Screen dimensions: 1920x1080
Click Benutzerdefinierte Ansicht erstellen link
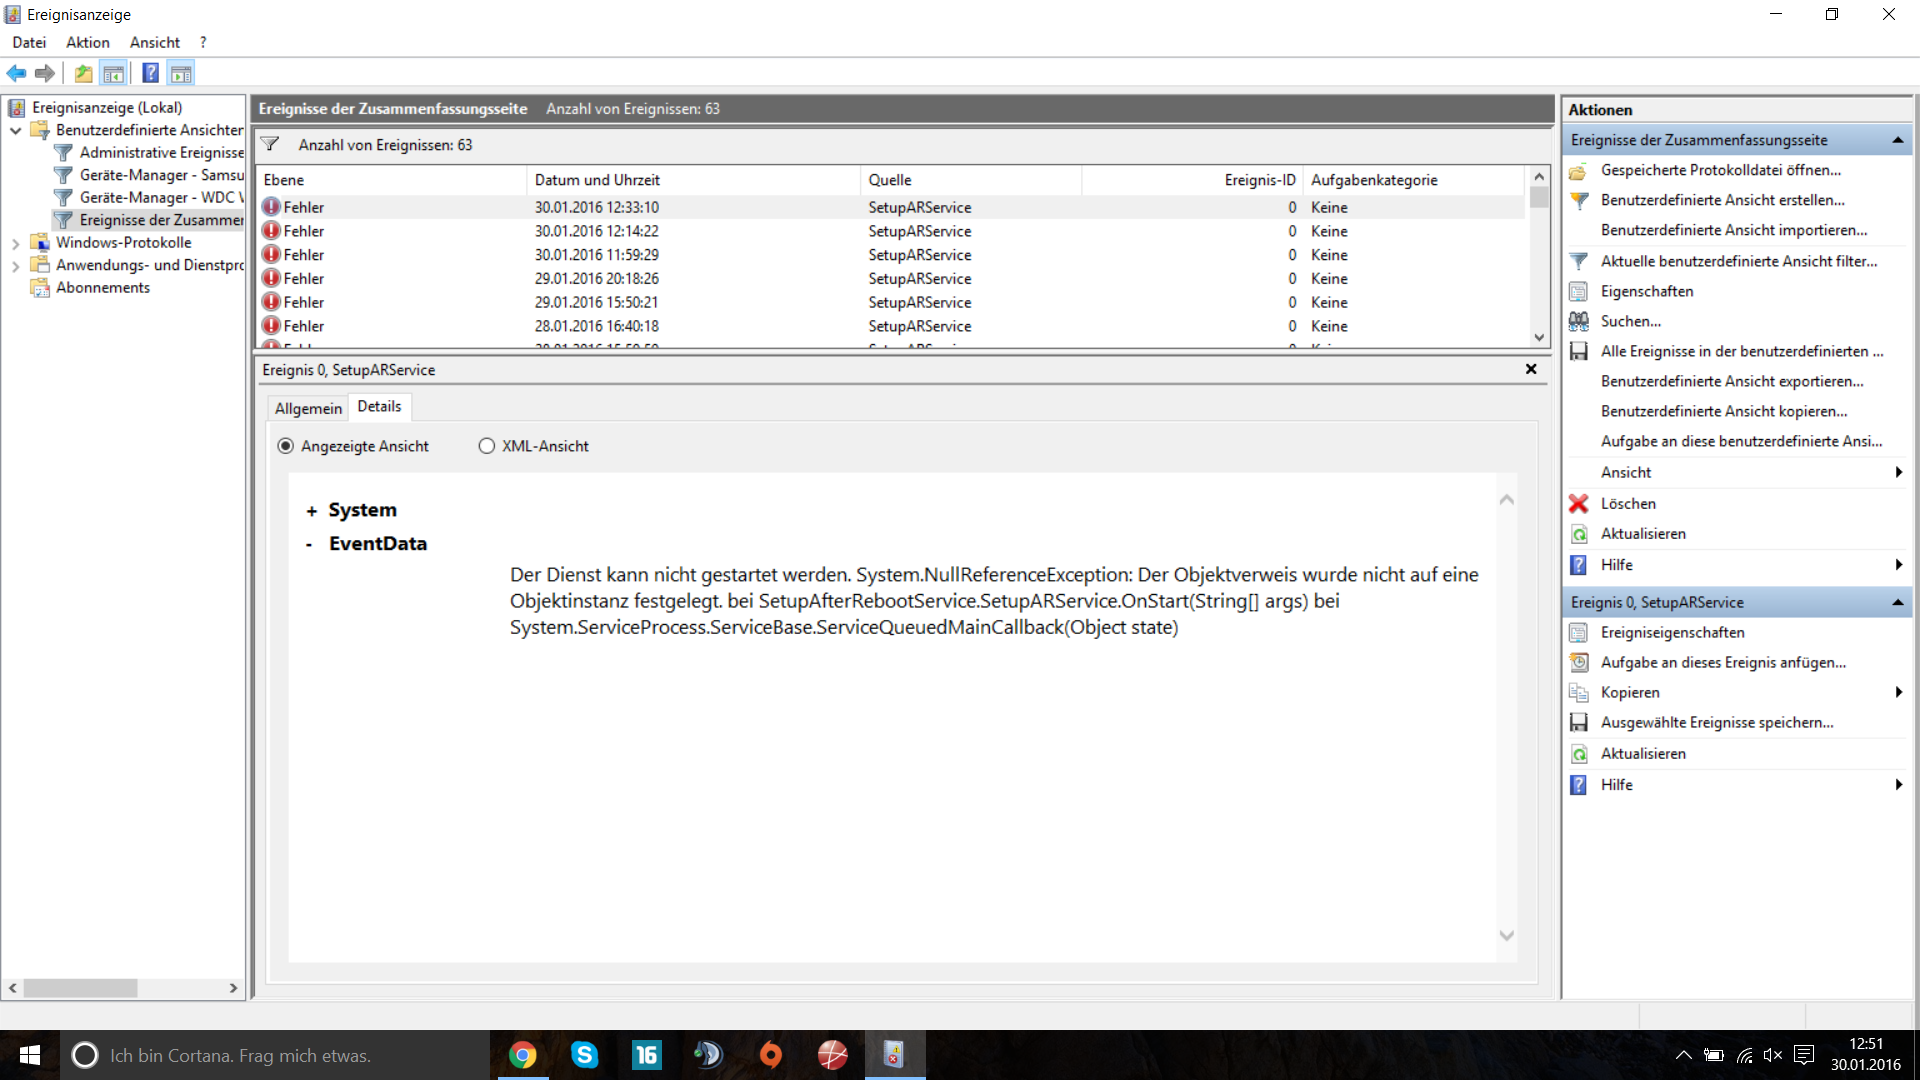[1722, 200]
